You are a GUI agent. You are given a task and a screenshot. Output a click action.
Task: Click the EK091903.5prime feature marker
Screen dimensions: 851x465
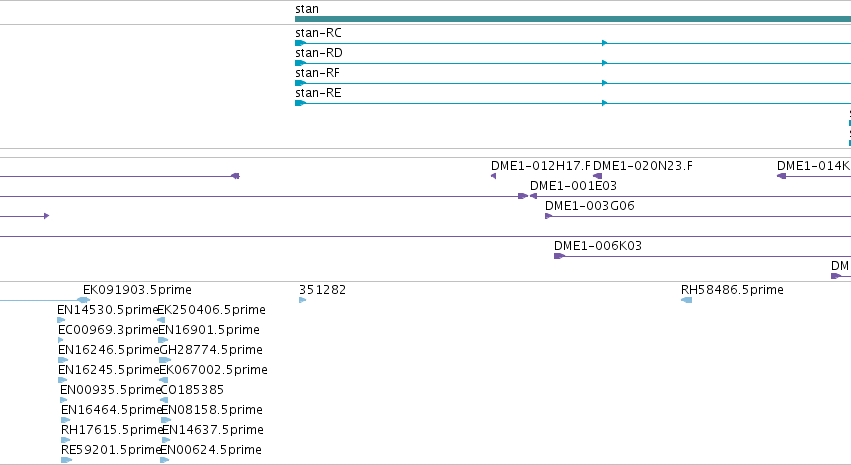(x=84, y=300)
